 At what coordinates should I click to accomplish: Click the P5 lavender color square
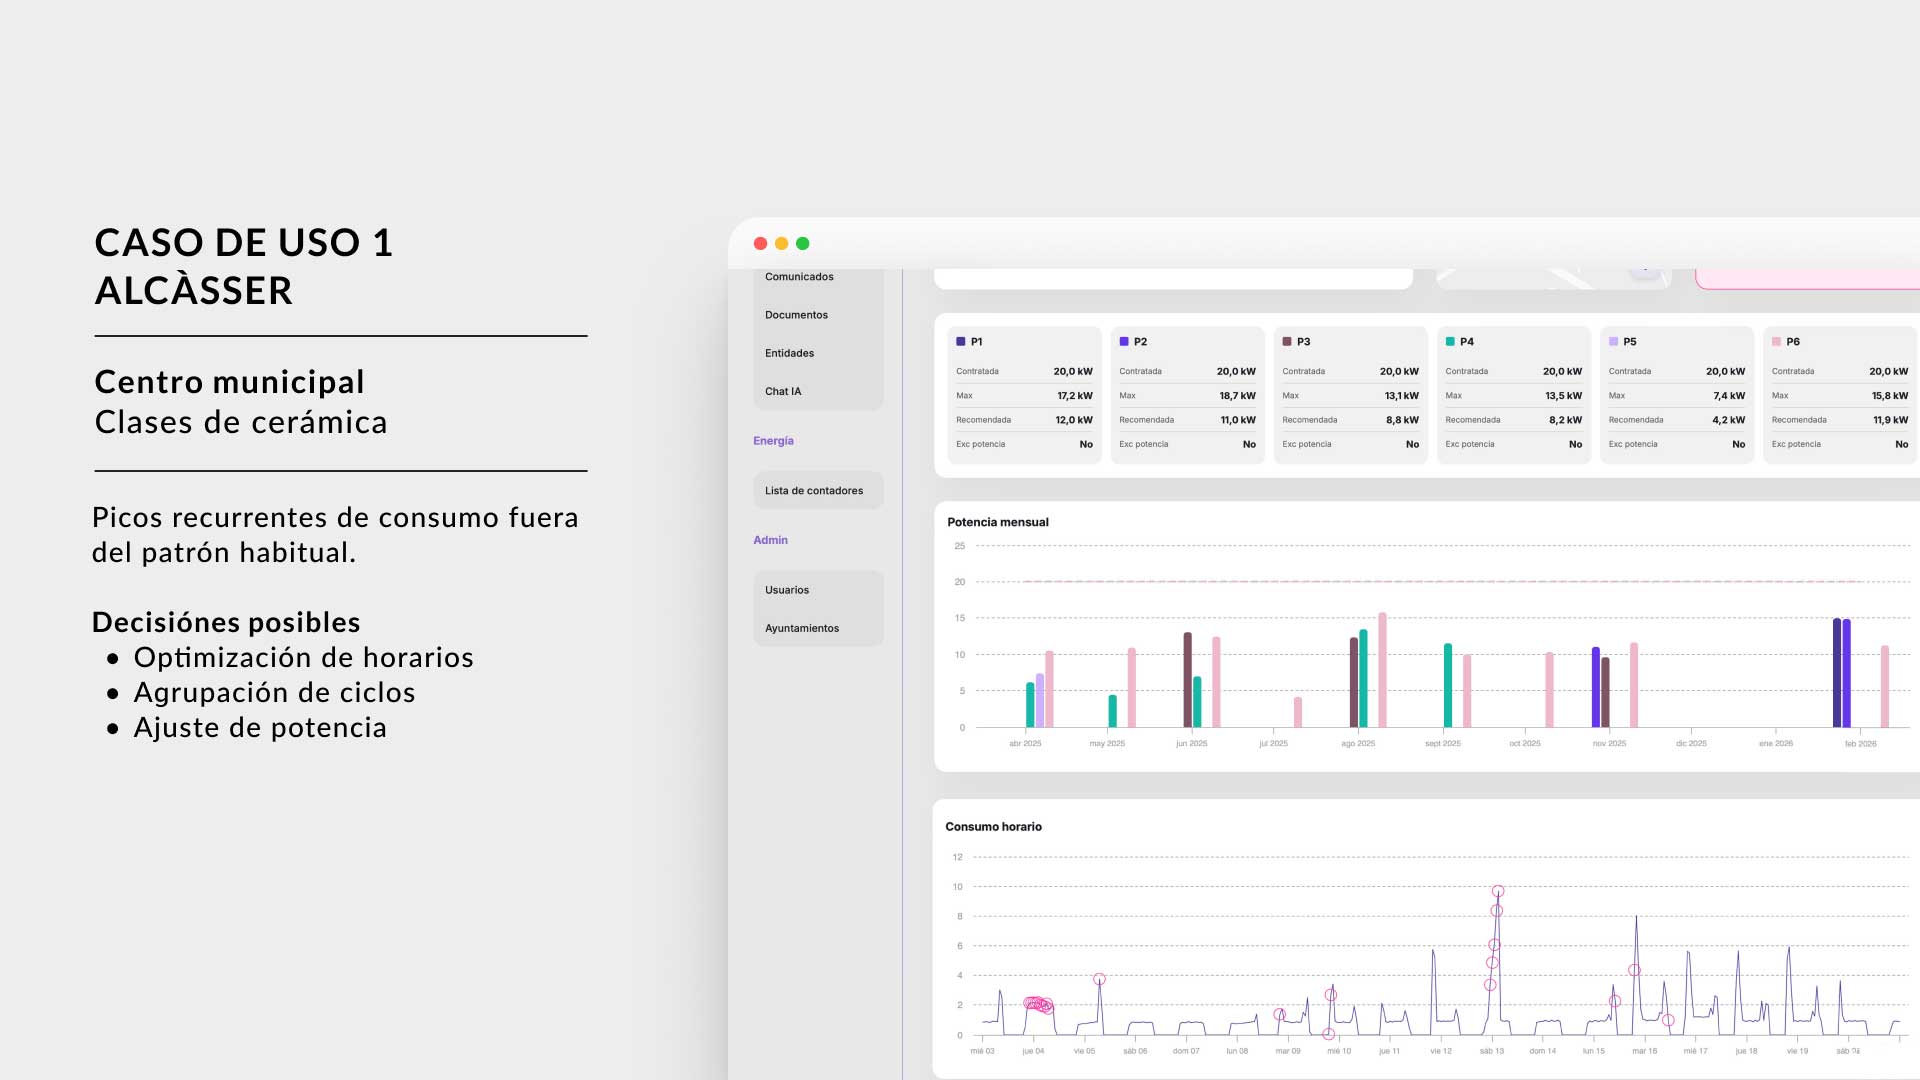coord(1613,341)
